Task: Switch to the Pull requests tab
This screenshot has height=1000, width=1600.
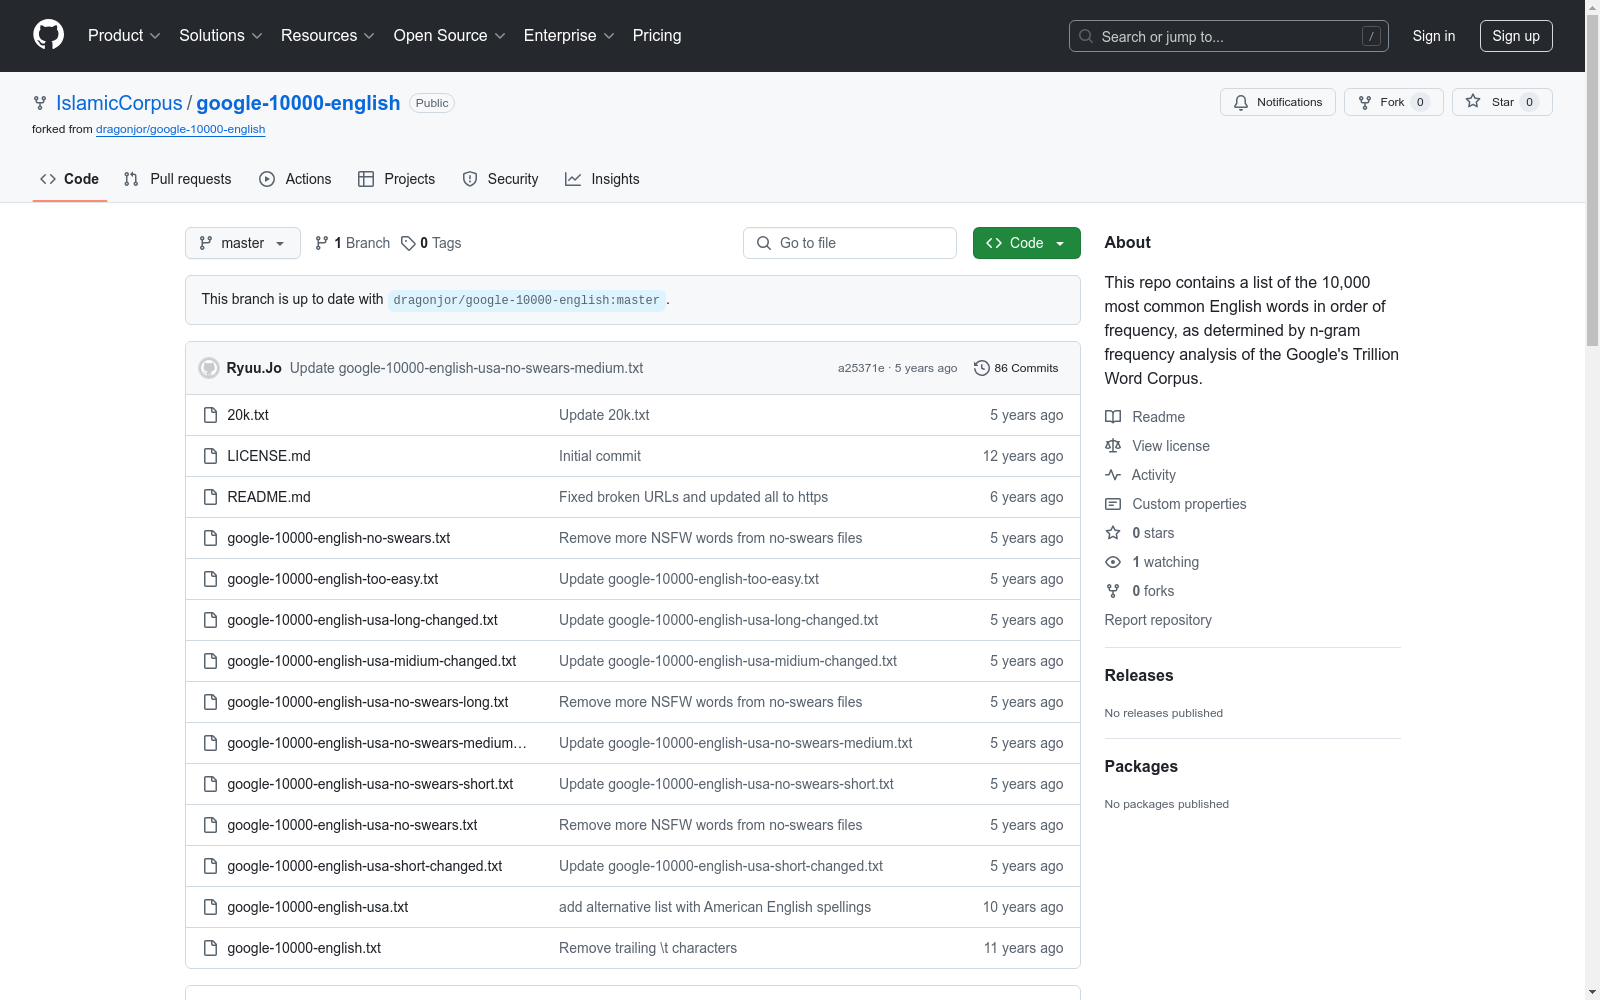Action: coord(178,179)
